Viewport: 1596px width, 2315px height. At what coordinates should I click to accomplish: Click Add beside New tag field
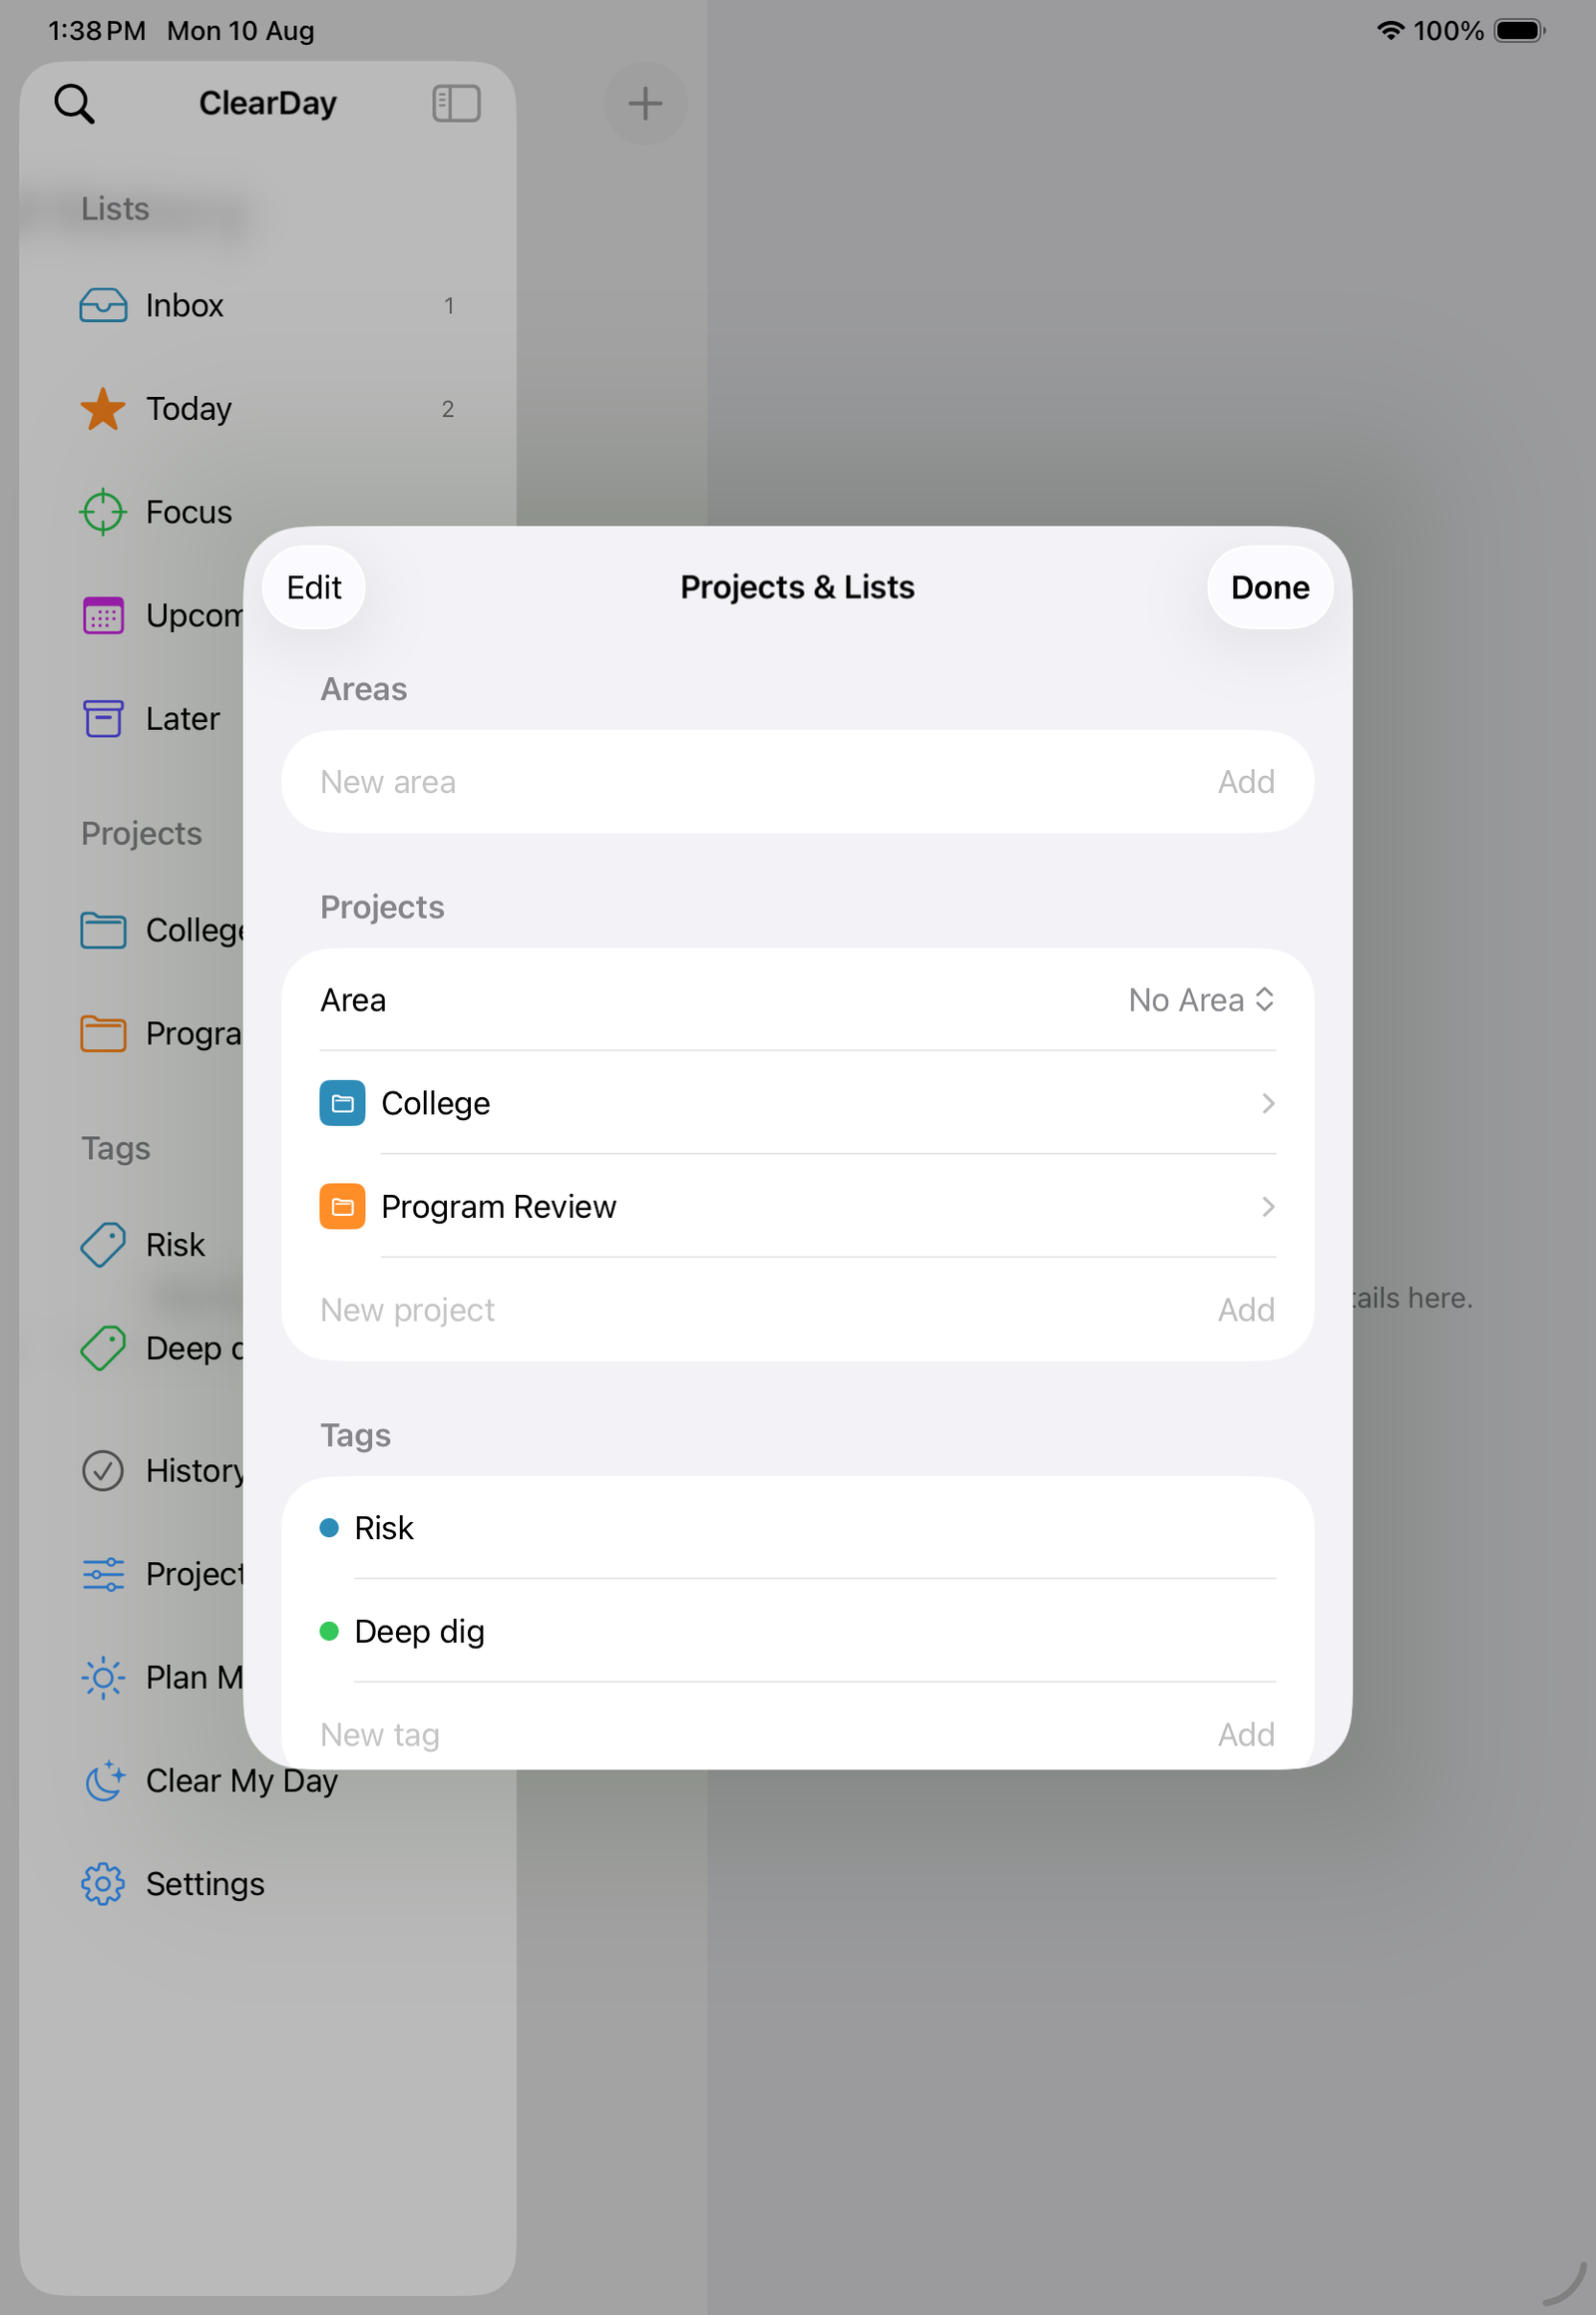[1246, 1735]
